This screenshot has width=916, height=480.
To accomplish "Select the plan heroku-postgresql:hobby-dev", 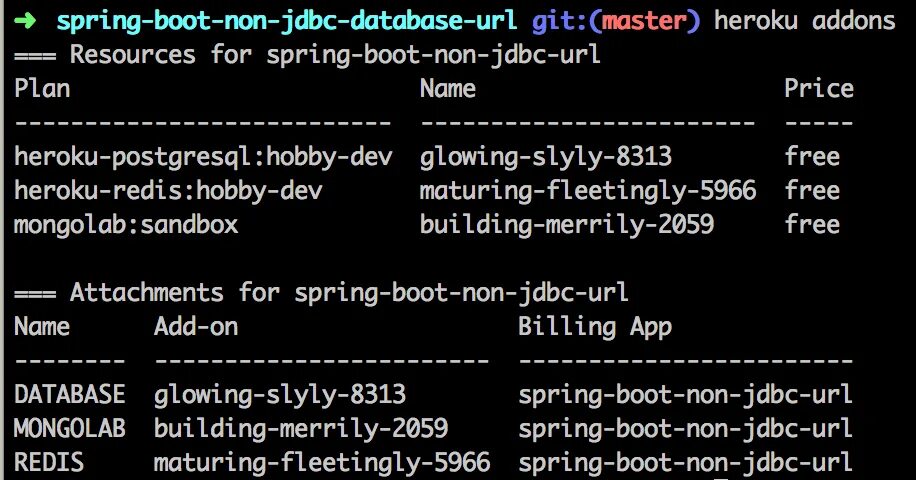I will tap(203, 156).
